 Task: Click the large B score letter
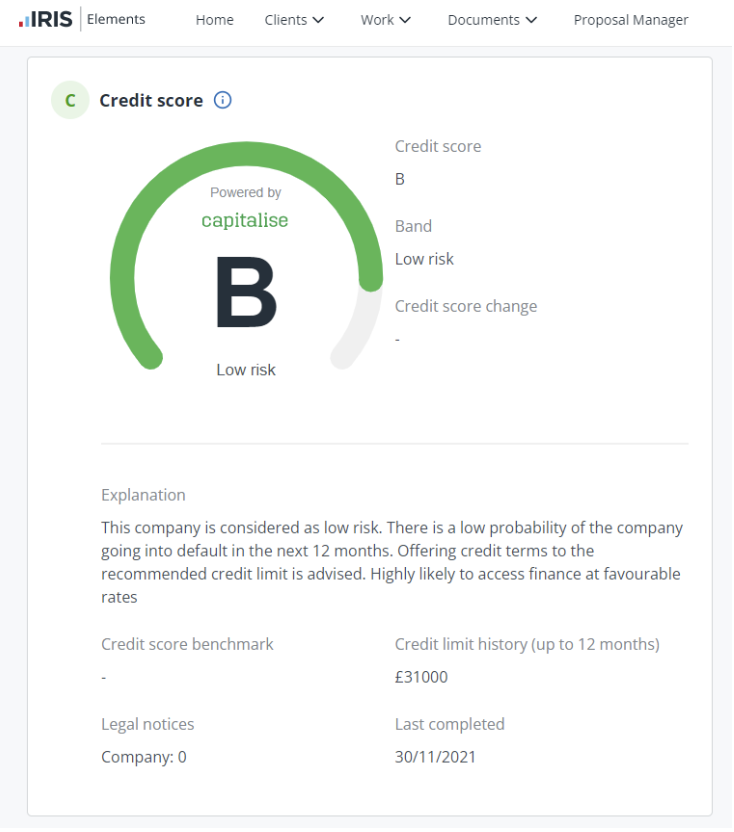point(247,292)
